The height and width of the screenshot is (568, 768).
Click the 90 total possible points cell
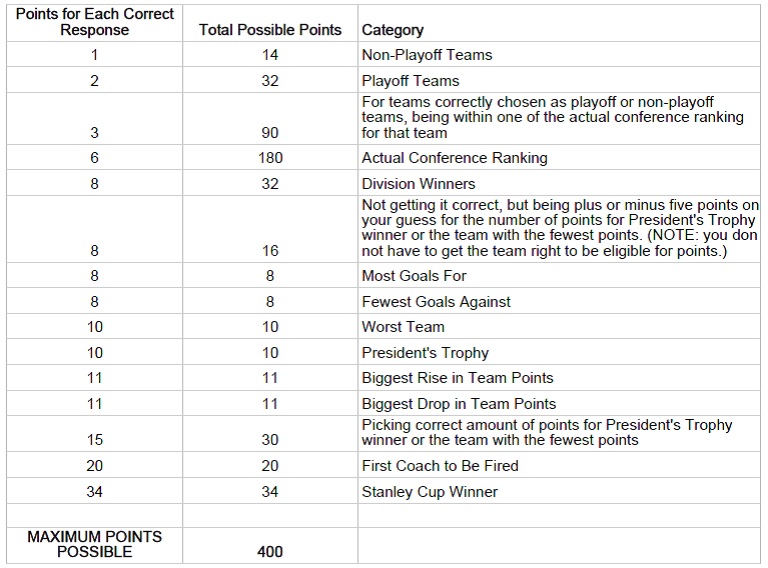(270, 118)
